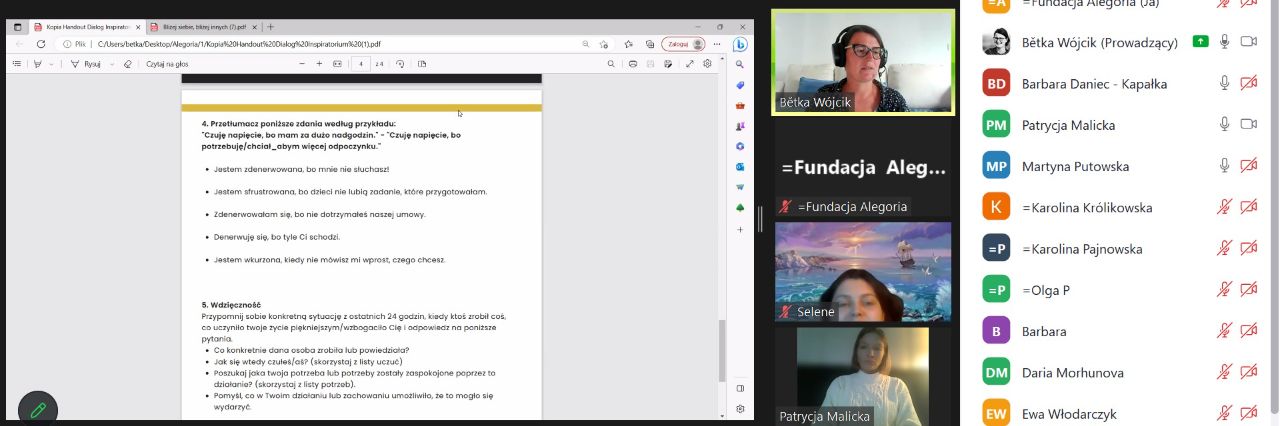Screen dimensions: 1280x426
Task: Click Bětka Wójcik's green screen-share indicator
Action: 1200,41
